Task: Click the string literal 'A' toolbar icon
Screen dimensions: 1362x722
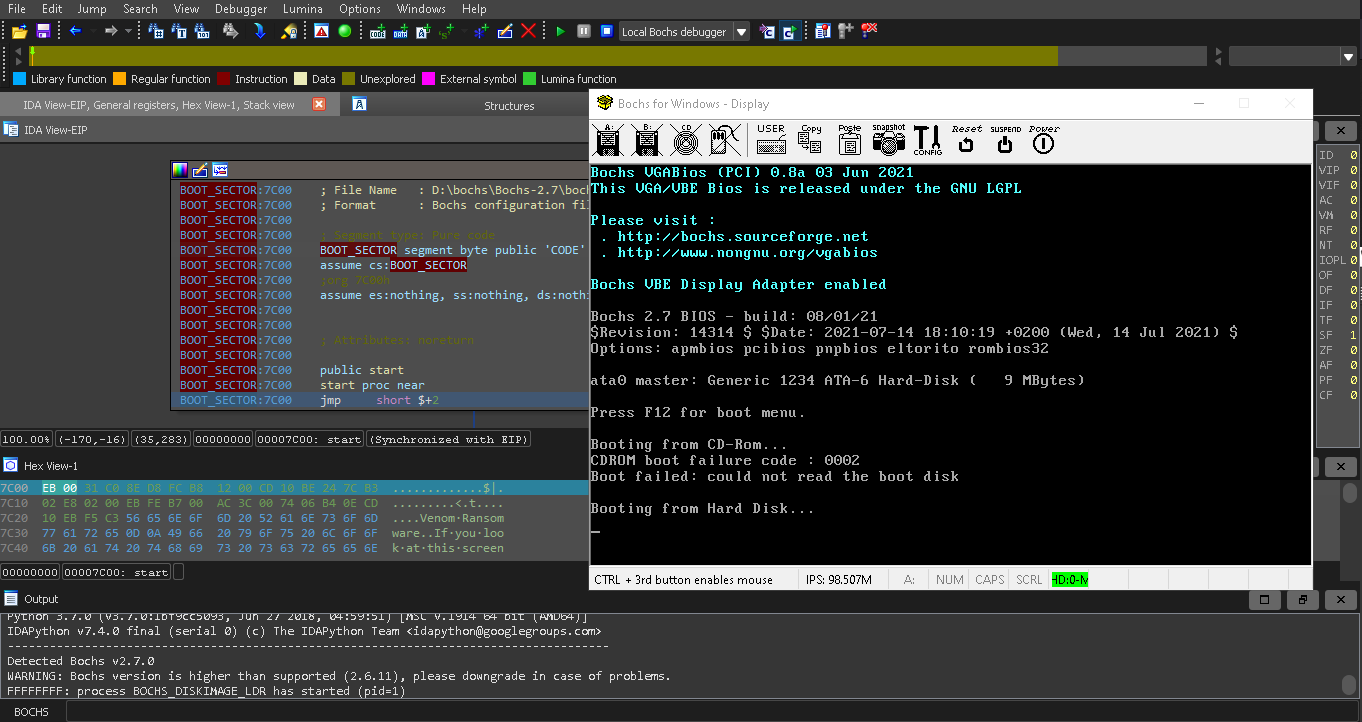Action: (x=423, y=31)
